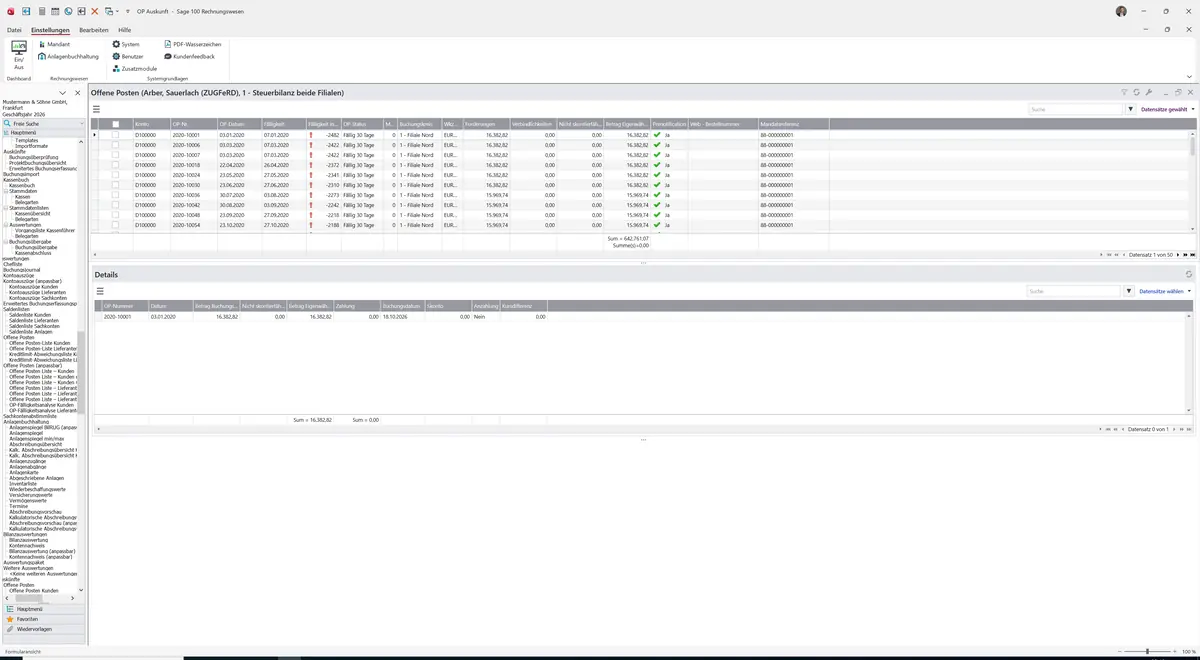Open Datensätze gewählt dropdown

[1167, 109]
